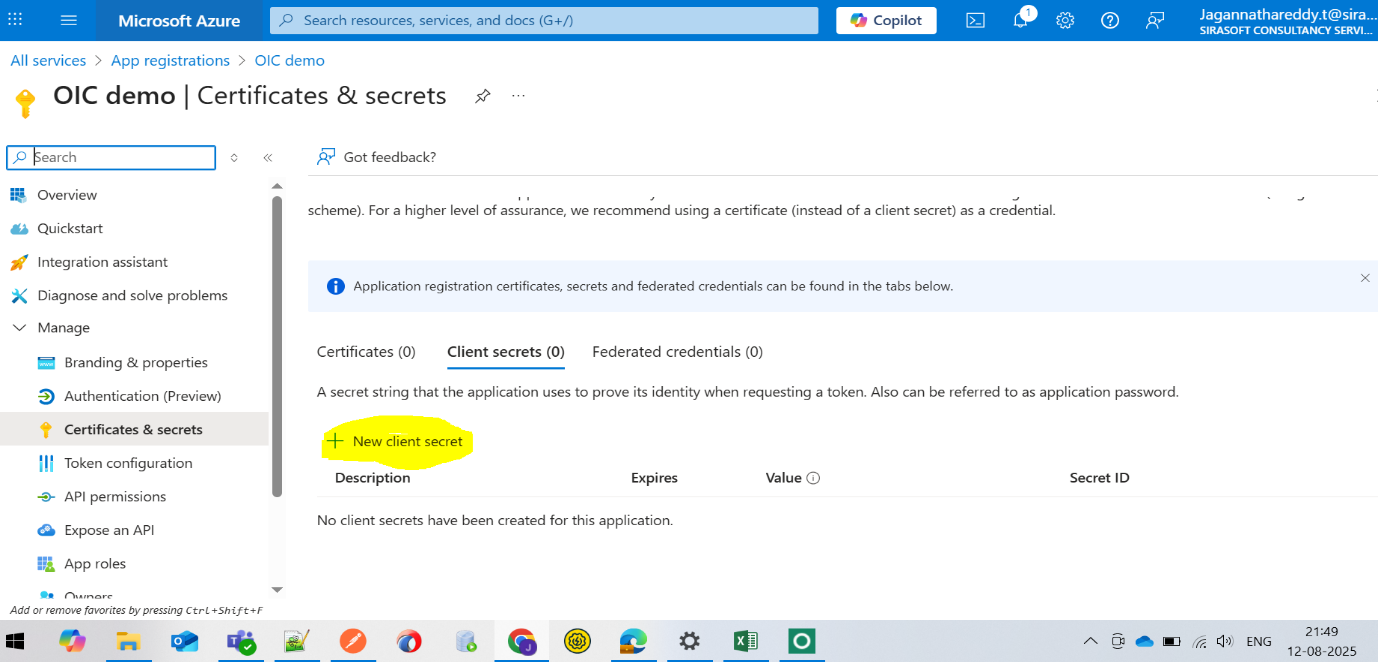Screen dimensions: 1378x662
Task: Open volume control in system tray
Action: (x=1225, y=641)
